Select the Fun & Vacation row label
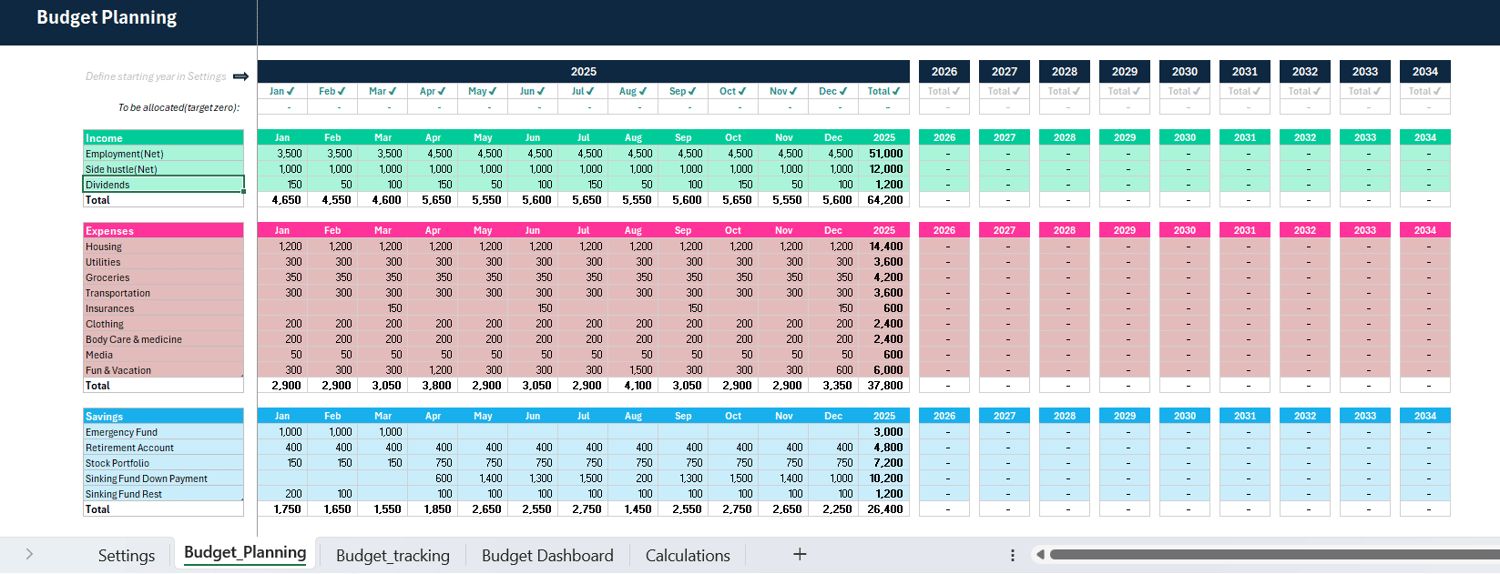Viewport: 1500px width, 574px height. tap(164, 370)
